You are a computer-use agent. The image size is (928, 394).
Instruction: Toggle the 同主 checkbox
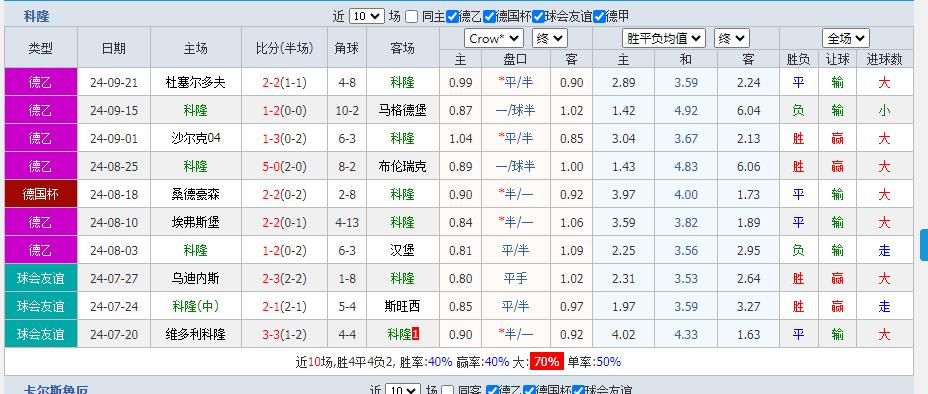[x=412, y=17]
